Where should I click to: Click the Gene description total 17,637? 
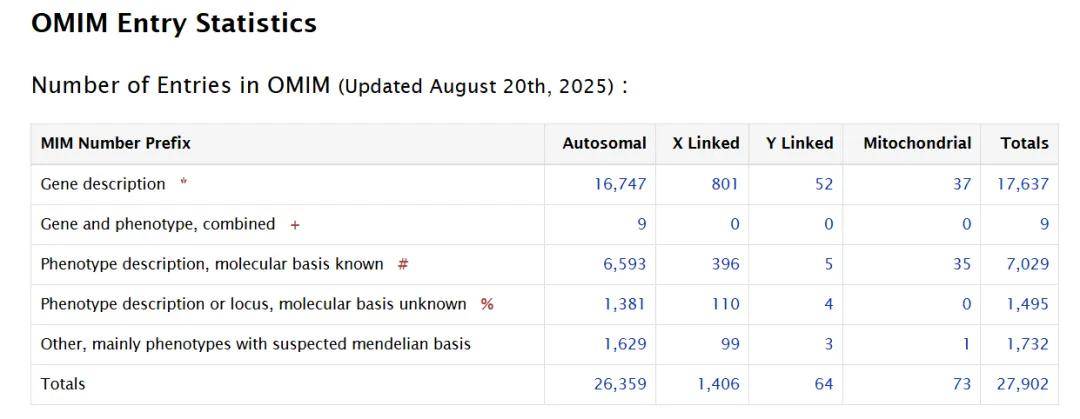(x=1023, y=184)
